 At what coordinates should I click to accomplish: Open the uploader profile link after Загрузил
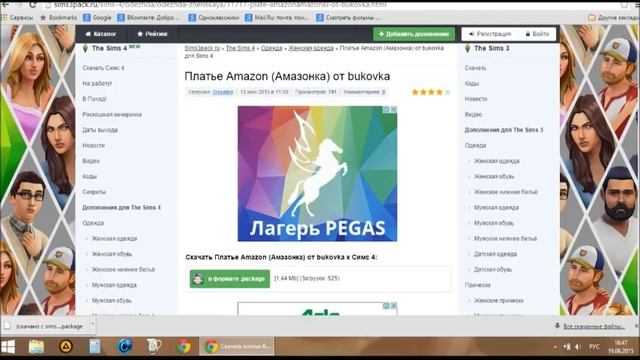tap(223, 92)
